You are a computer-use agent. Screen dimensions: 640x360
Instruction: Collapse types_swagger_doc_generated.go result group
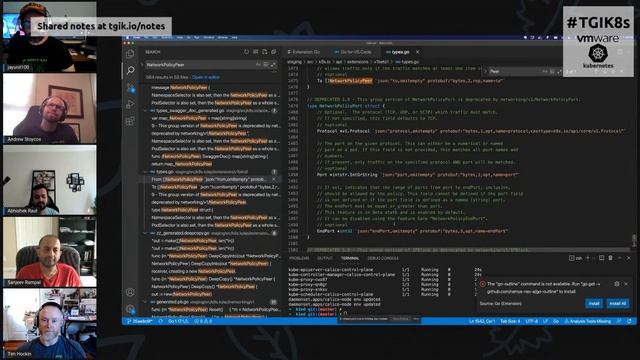pyautogui.click(x=146, y=111)
